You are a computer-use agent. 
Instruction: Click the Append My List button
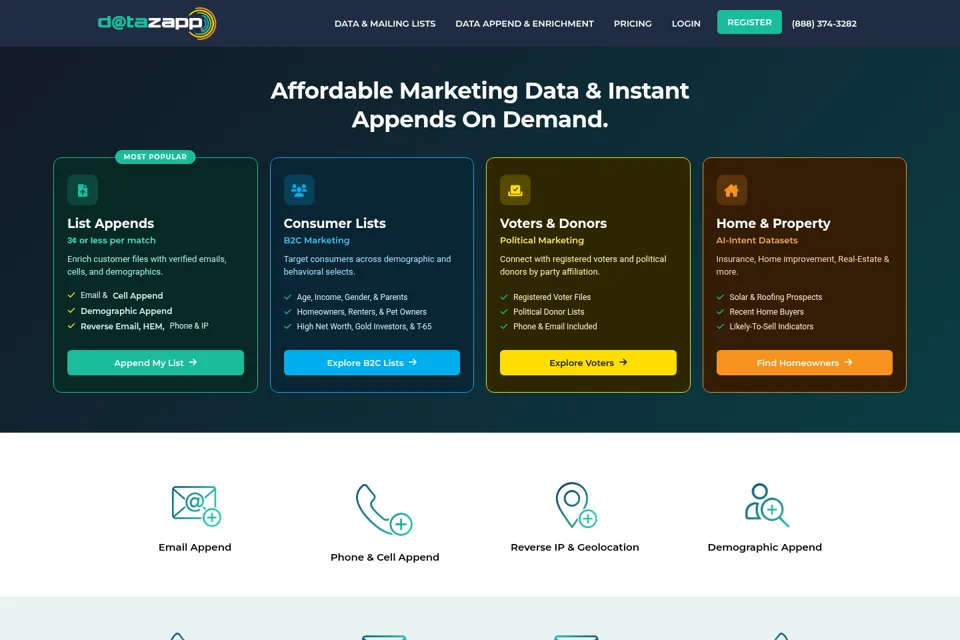pyautogui.click(x=156, y=363)
